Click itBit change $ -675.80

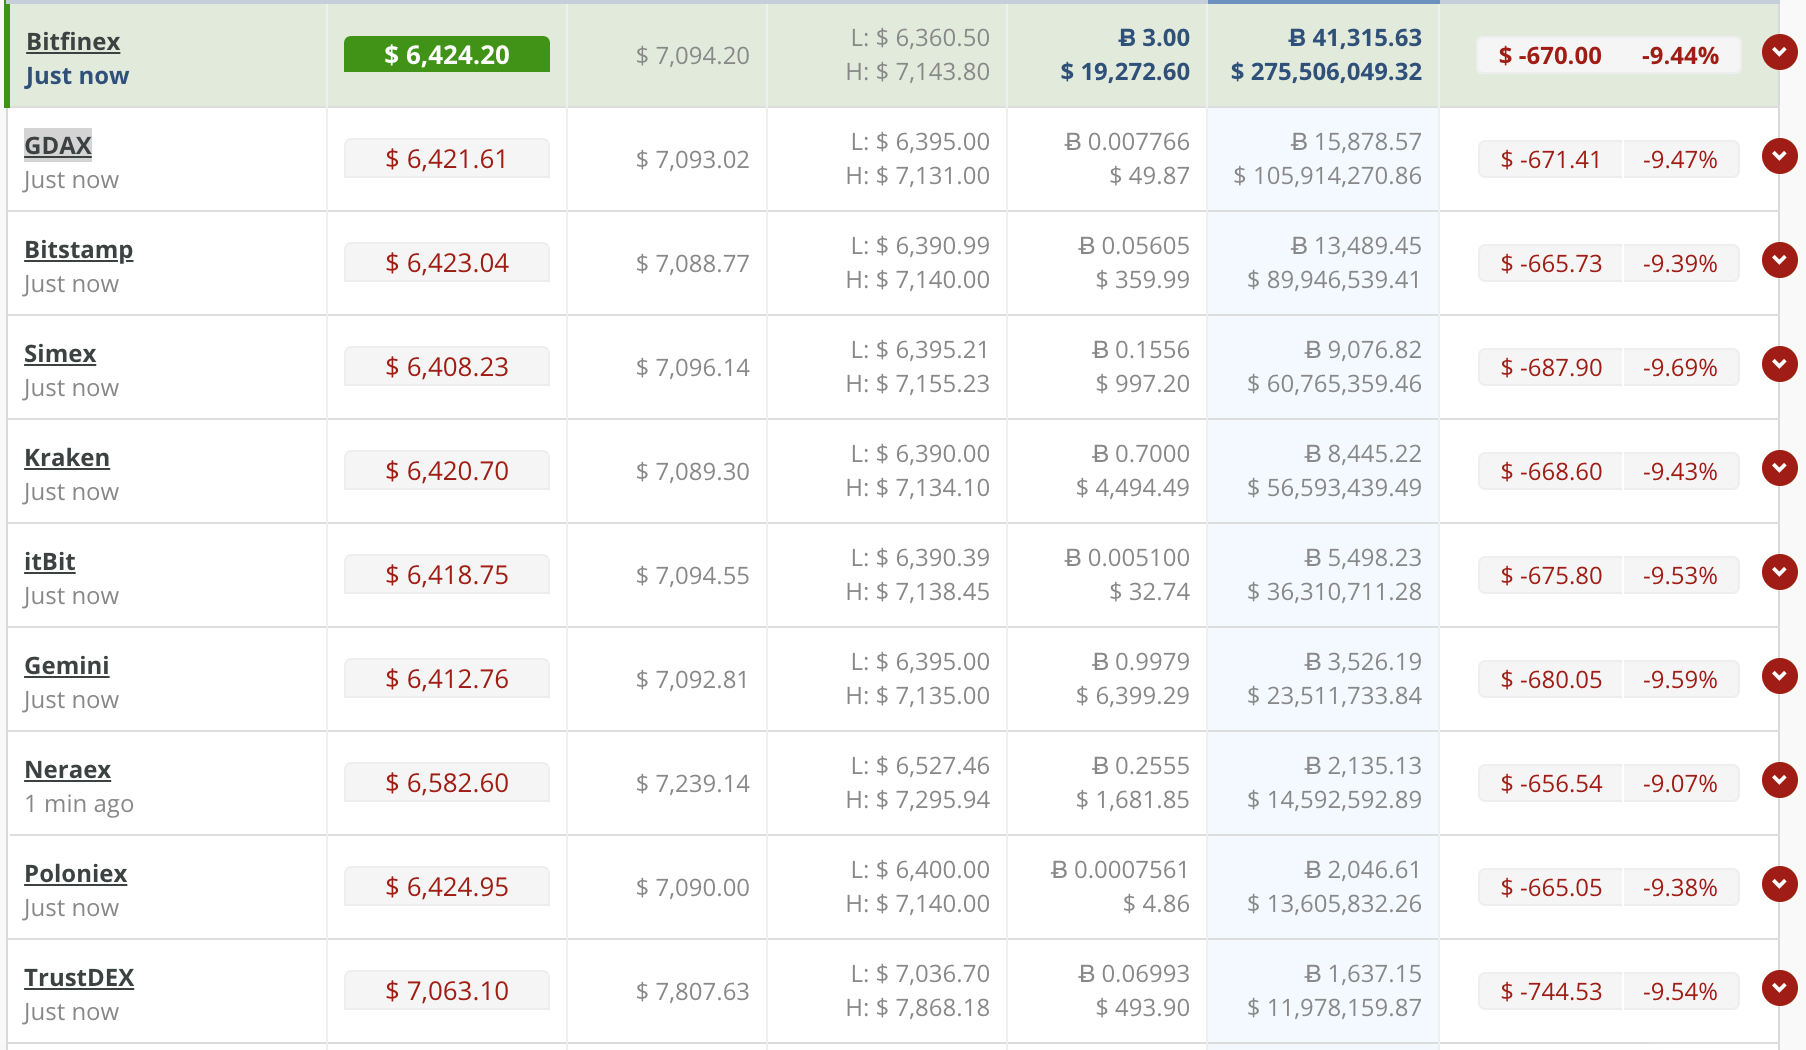coord(1550,576)
